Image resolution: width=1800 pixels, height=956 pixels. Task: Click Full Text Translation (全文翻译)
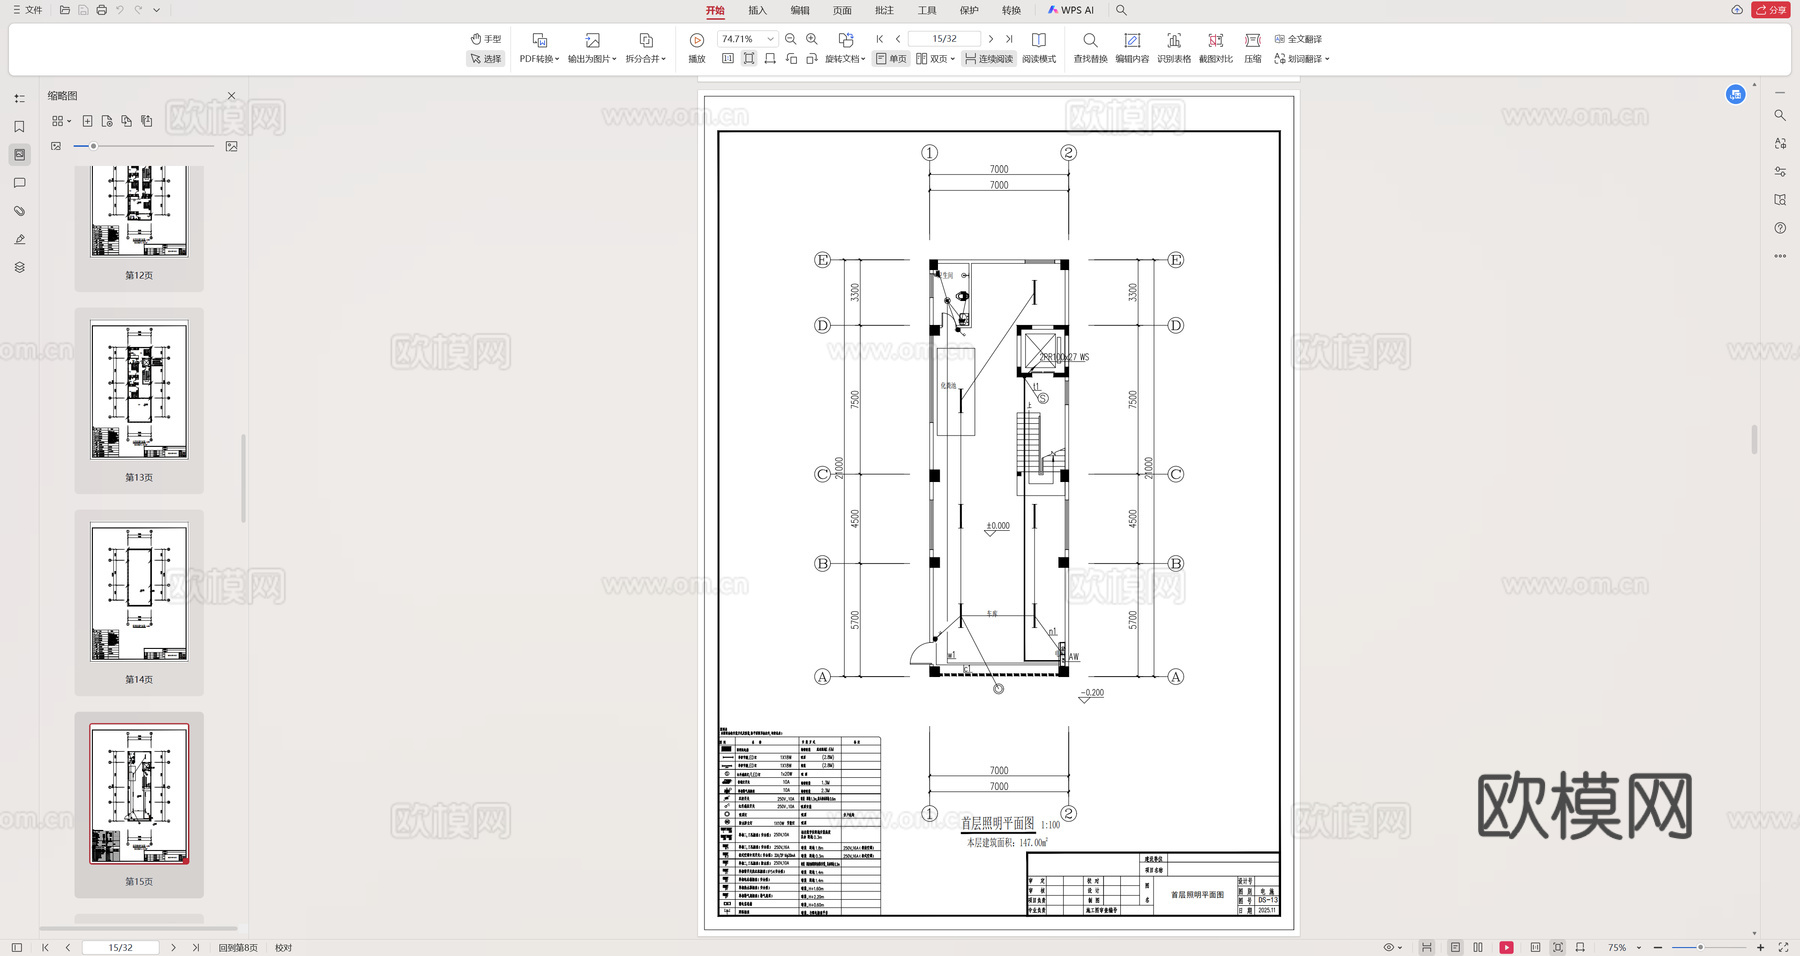pyautogui.click(x=1298, y=39)
